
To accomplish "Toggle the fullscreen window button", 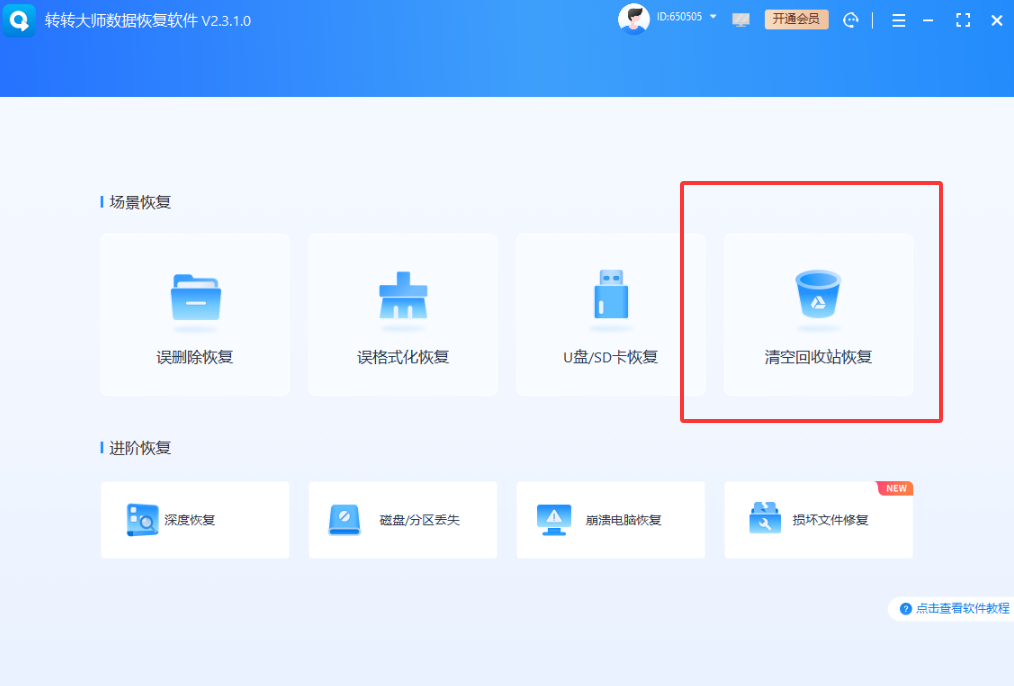I will pos(963,21).
